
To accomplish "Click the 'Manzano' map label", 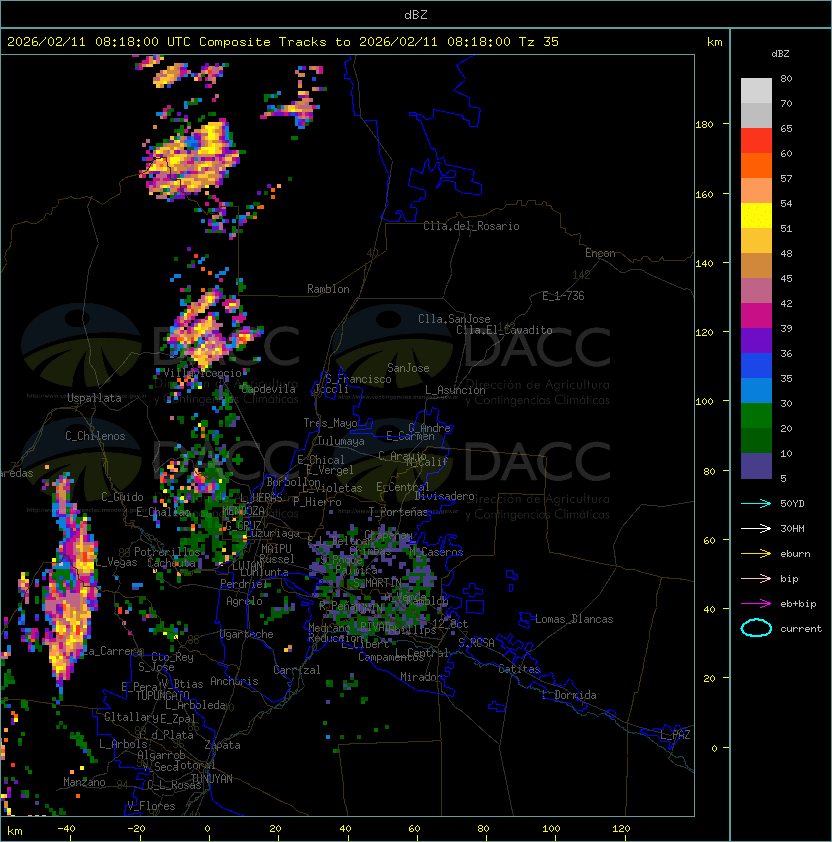I will click(84, 782).
